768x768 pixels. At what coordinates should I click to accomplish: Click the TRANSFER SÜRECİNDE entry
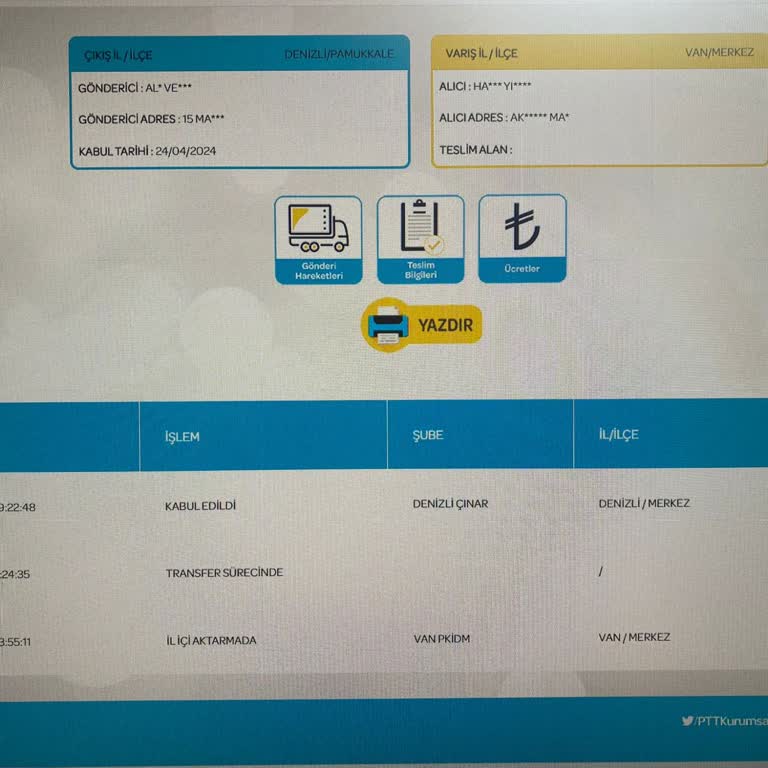point(224,573)
